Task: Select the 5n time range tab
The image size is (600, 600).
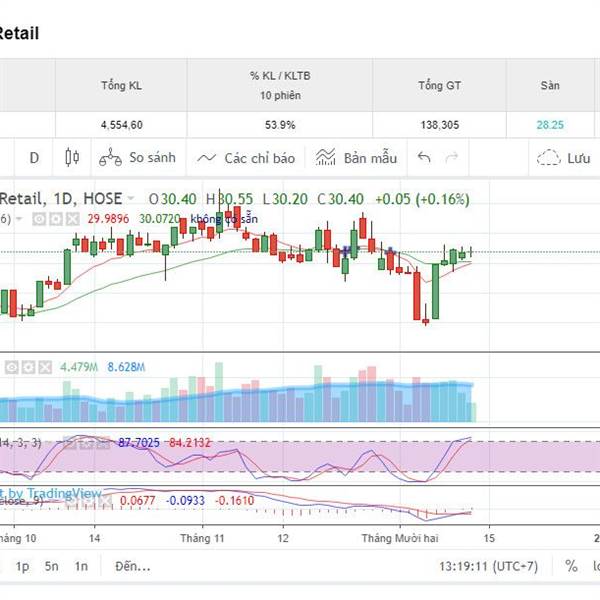Action: [51, 566]
